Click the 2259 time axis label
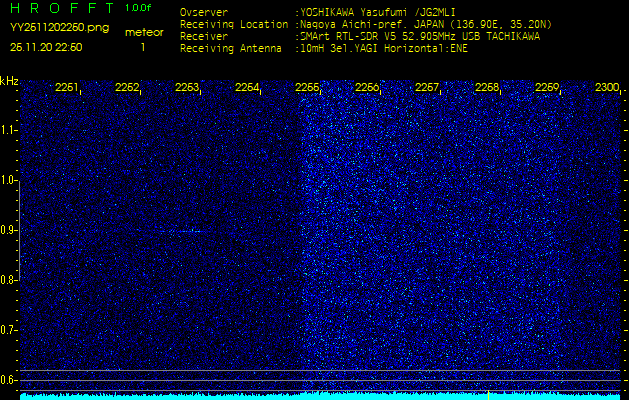This screenshot has width=629, height=400. [x=547, y=87]
